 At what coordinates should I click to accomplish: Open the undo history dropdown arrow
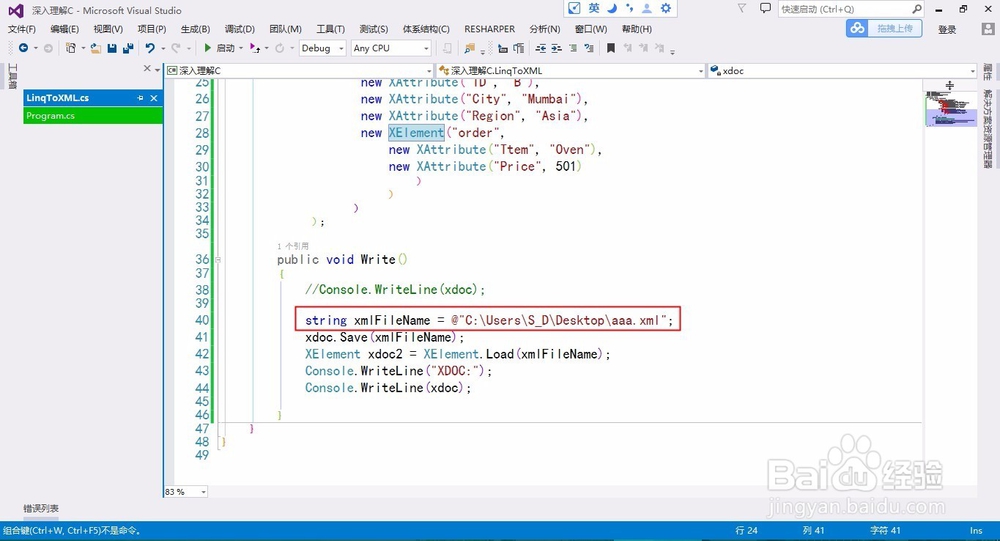click(163, 48)
